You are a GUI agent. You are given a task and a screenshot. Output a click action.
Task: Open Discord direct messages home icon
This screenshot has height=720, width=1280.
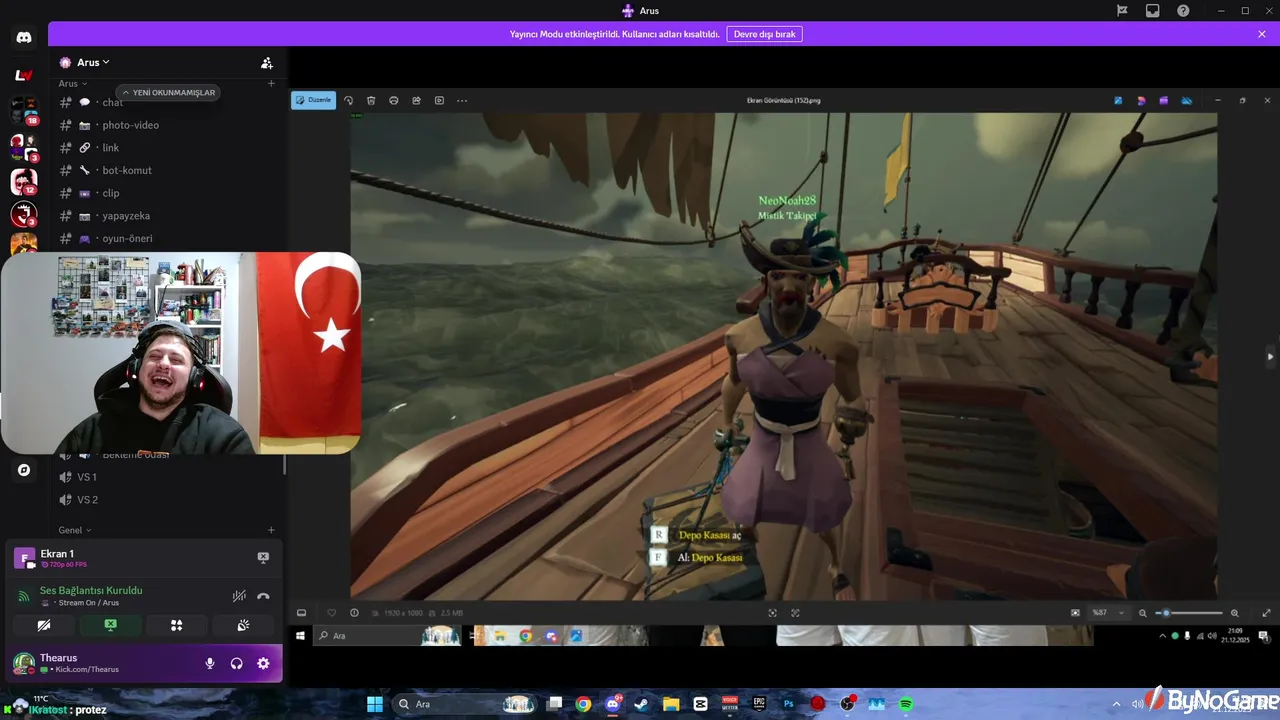coord(24,37)
